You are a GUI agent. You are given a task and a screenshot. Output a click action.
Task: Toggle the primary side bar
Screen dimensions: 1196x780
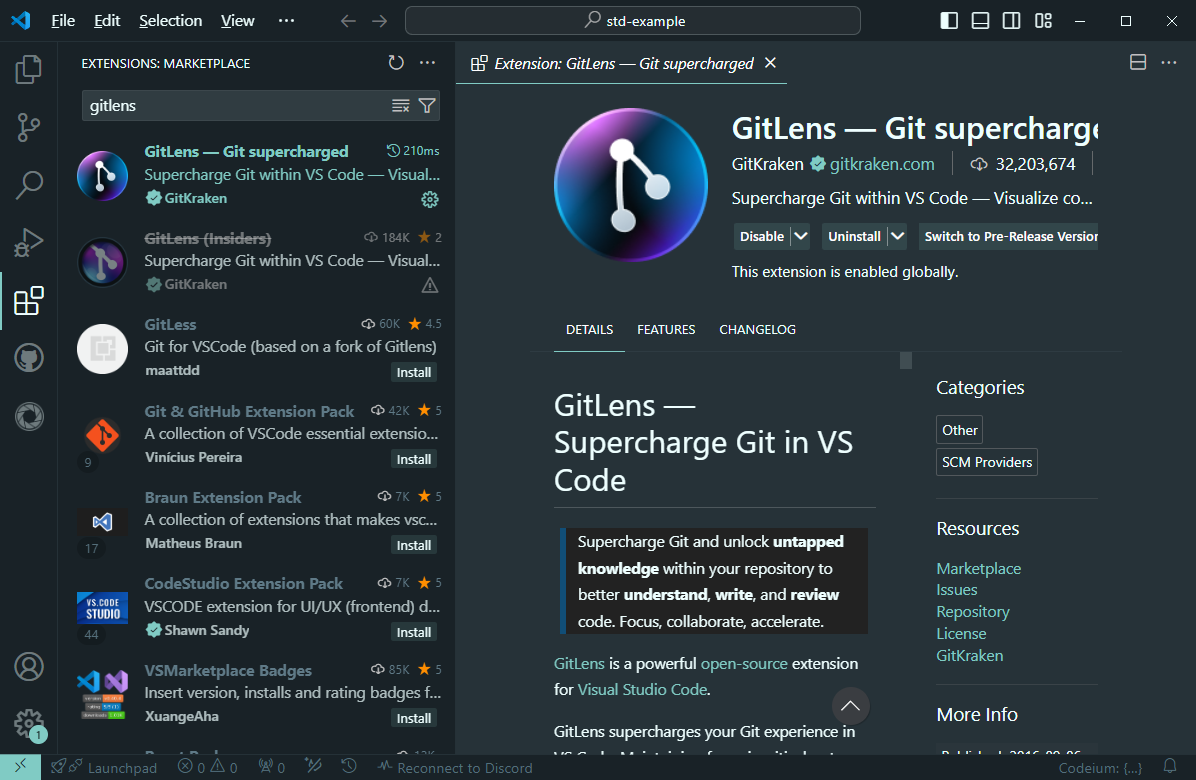(x=949, y=21)
